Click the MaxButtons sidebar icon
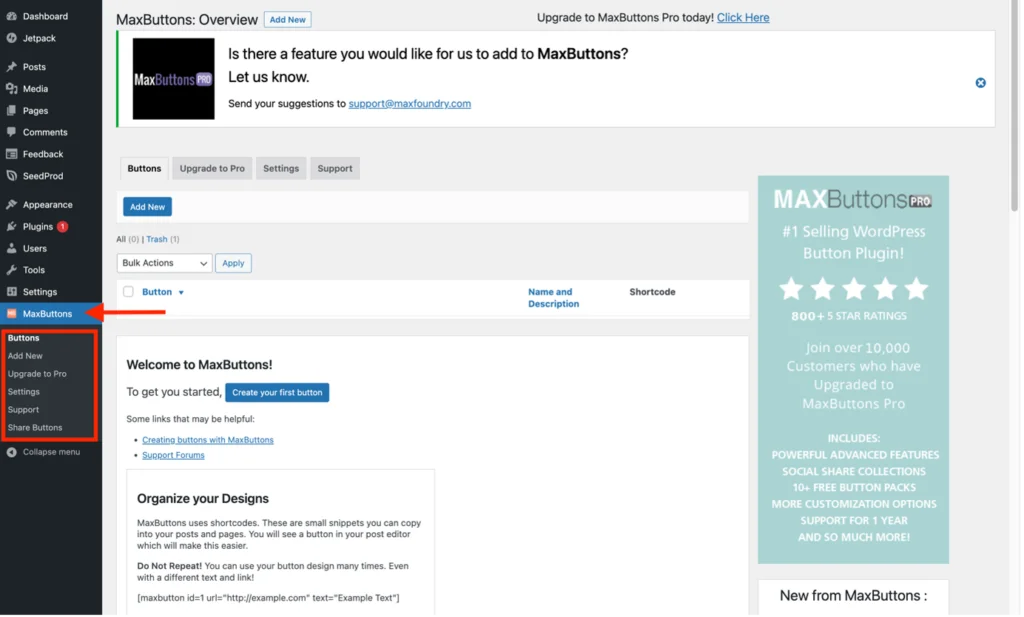Image resolution: width=1024 pixels, height=617 pixels. click(x=11, y=313)
